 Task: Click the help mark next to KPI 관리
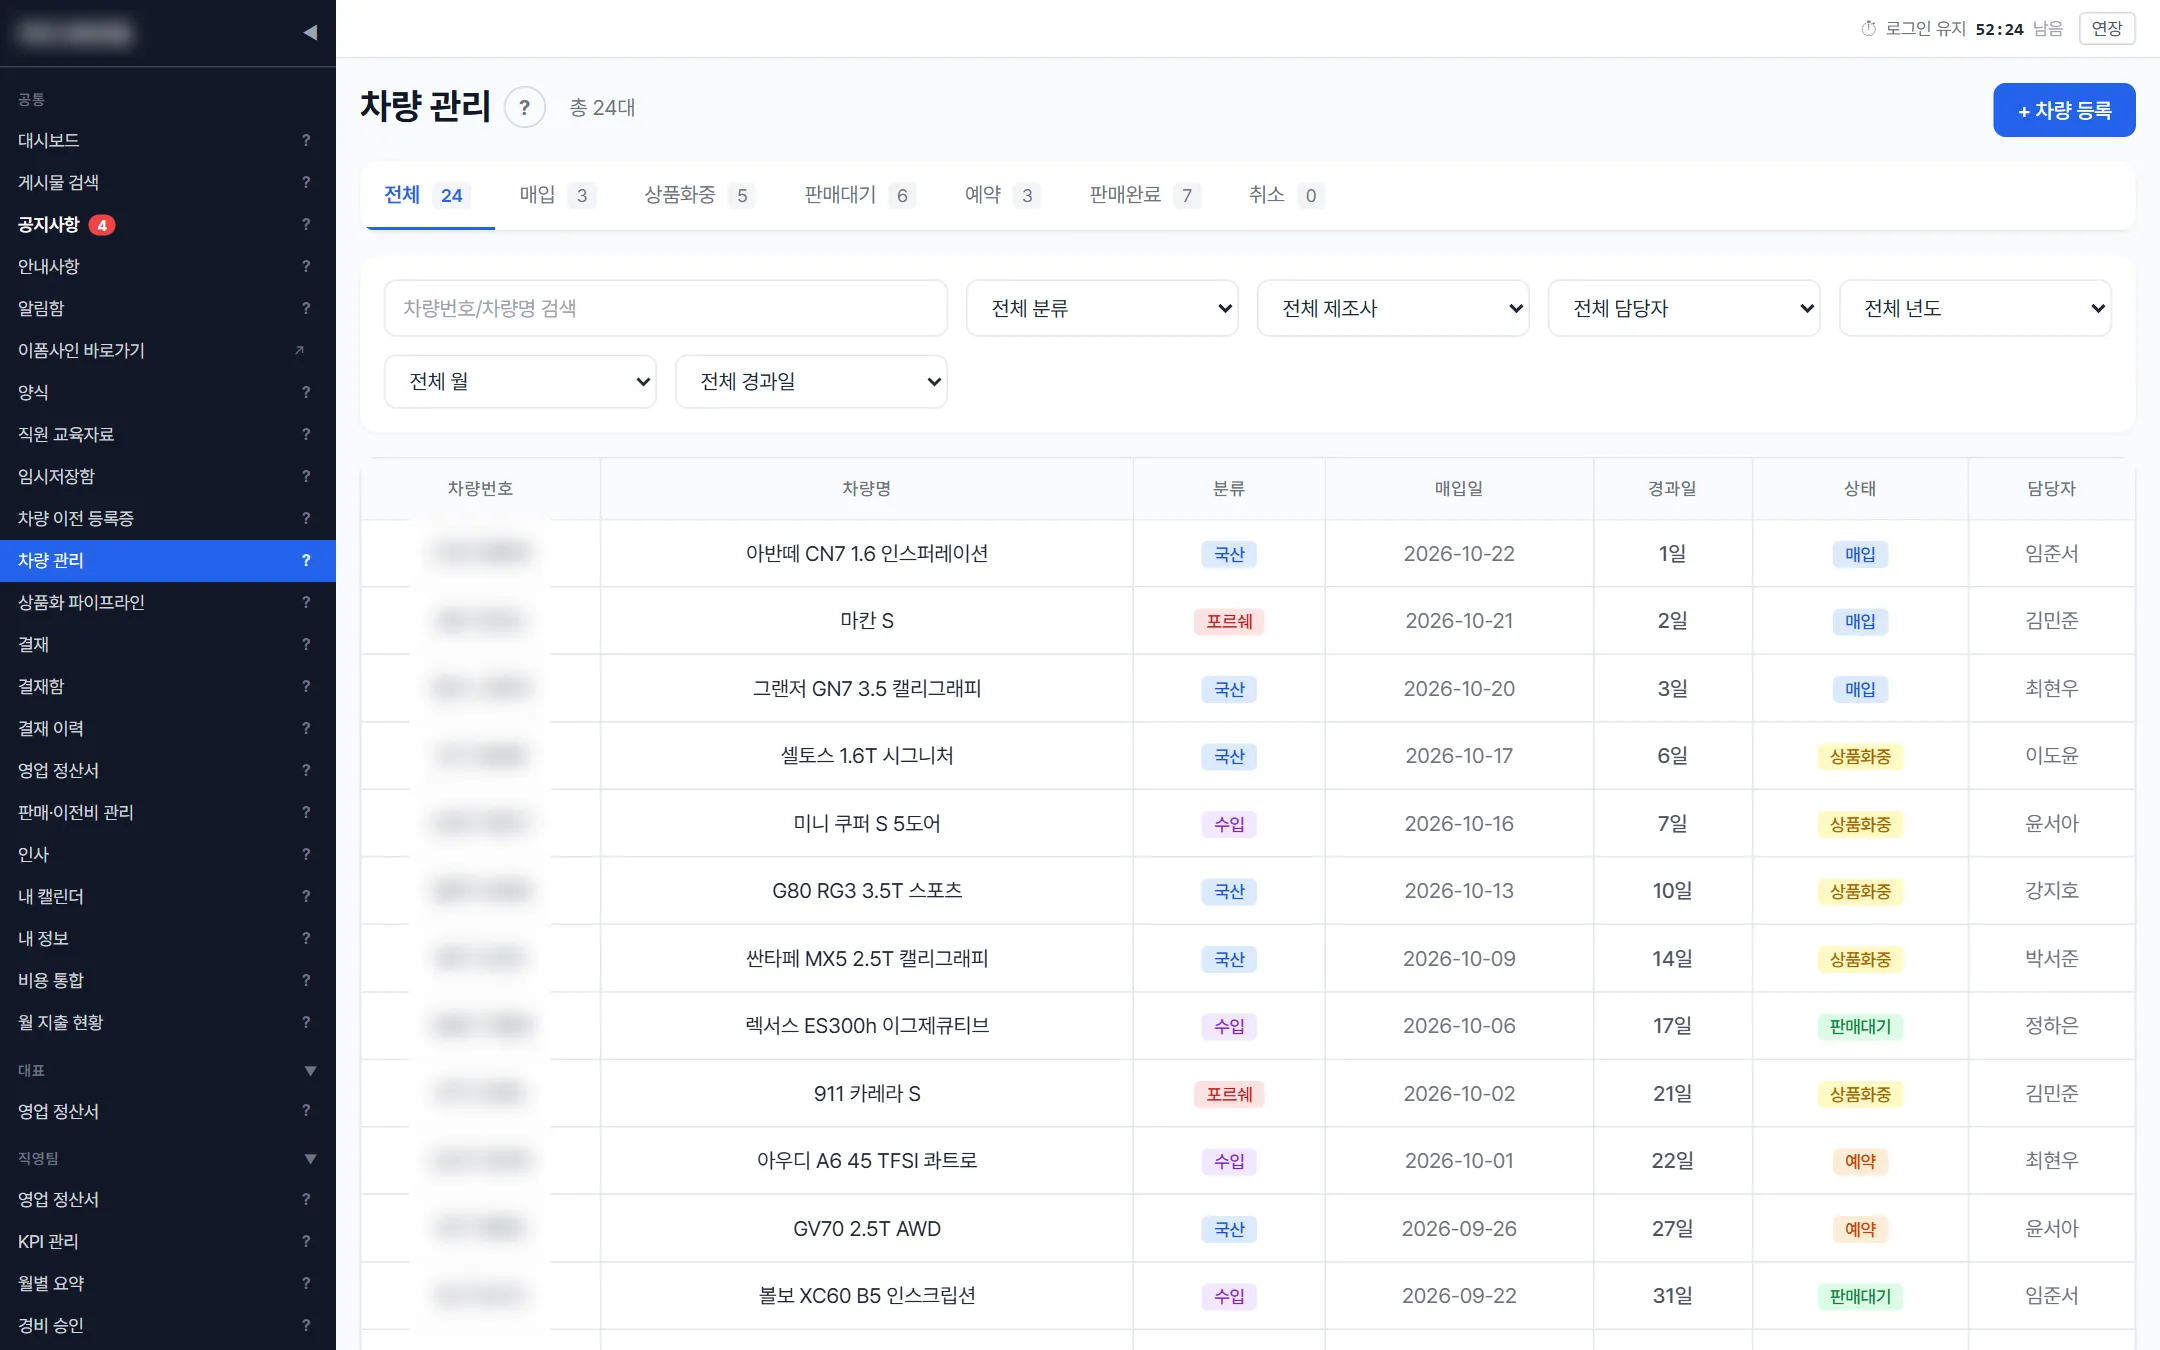point(306,1241)
